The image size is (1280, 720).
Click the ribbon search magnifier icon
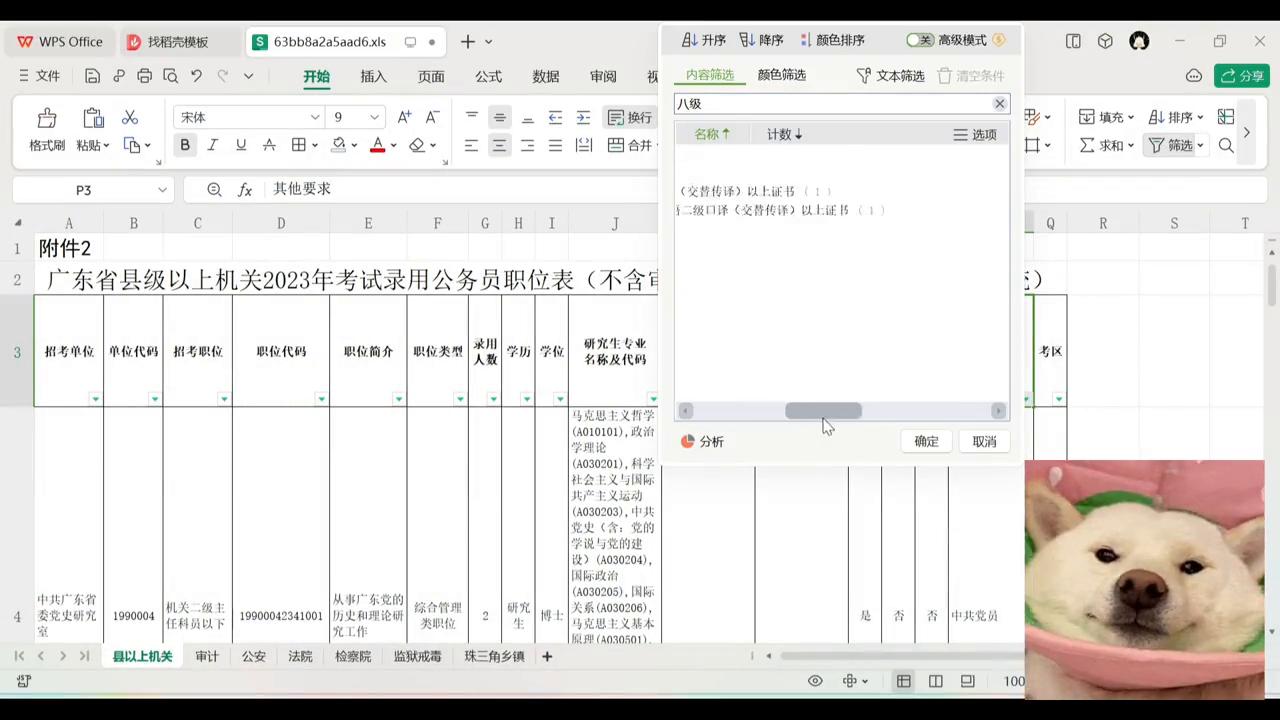1226,146
